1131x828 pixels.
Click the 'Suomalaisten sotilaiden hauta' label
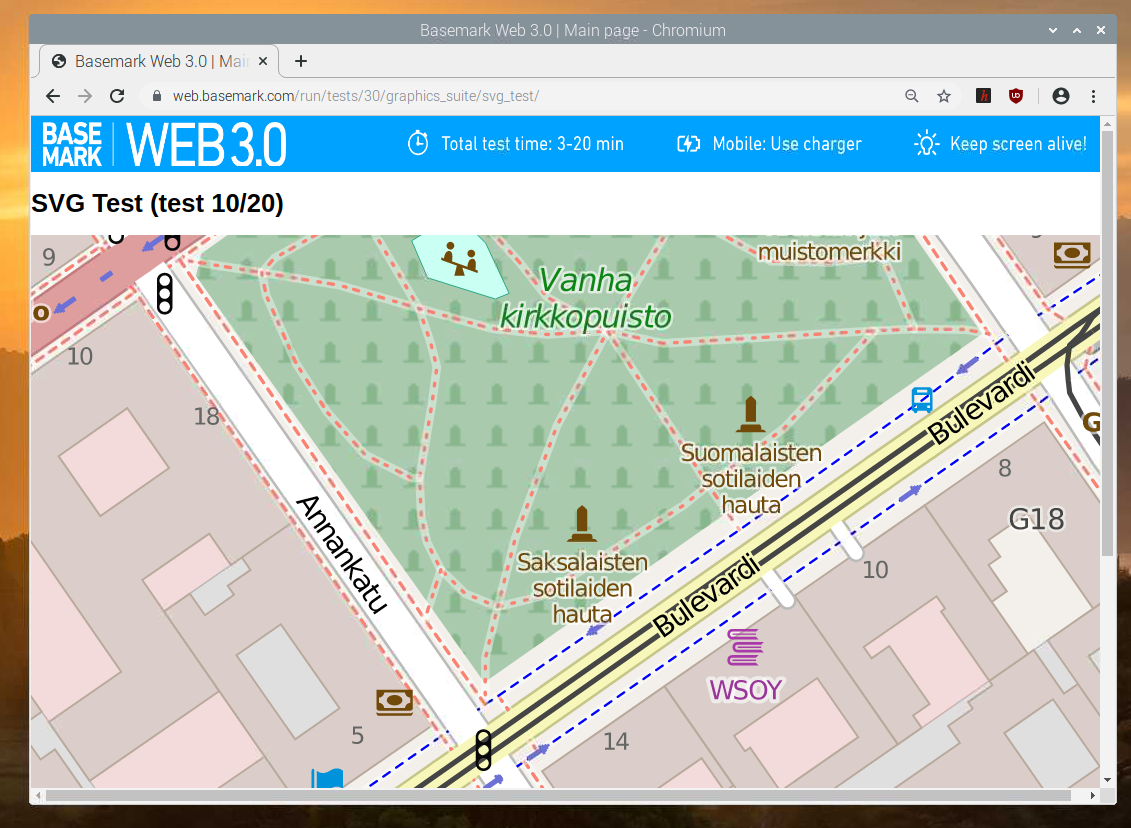(x=751, y=479)
